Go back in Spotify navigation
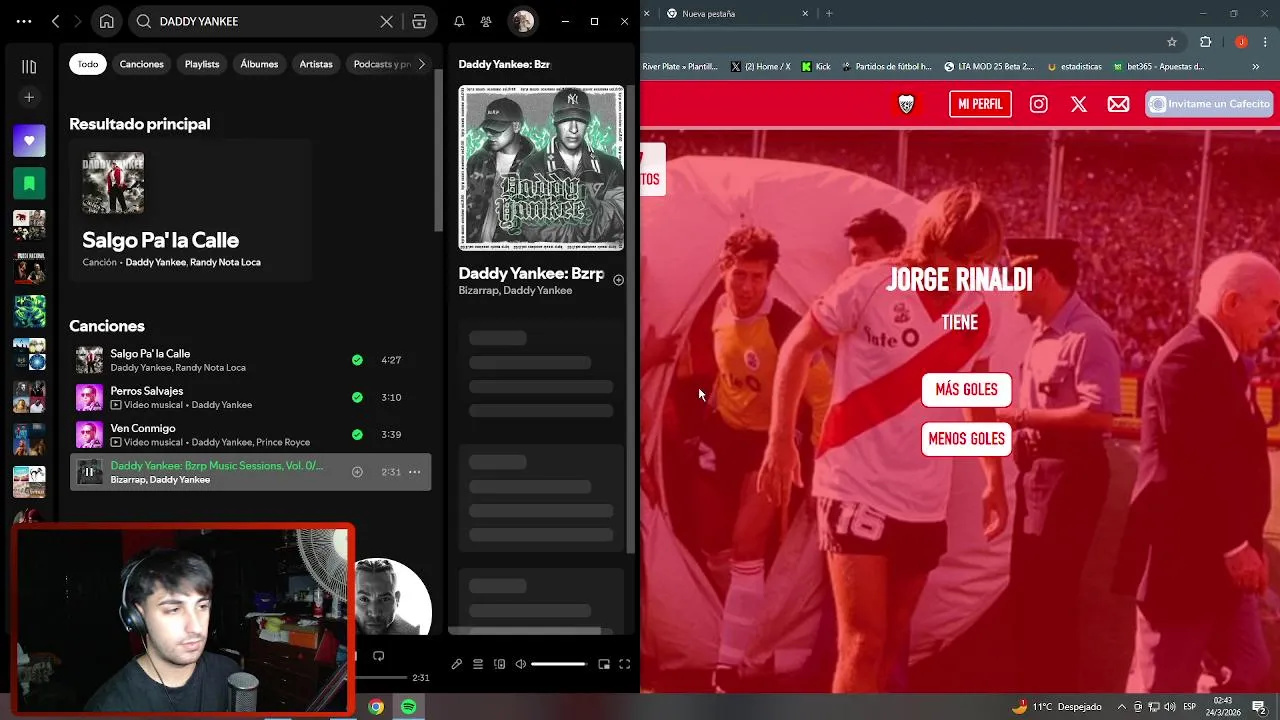Screen dimensions: 1280x720 [56, 21]
